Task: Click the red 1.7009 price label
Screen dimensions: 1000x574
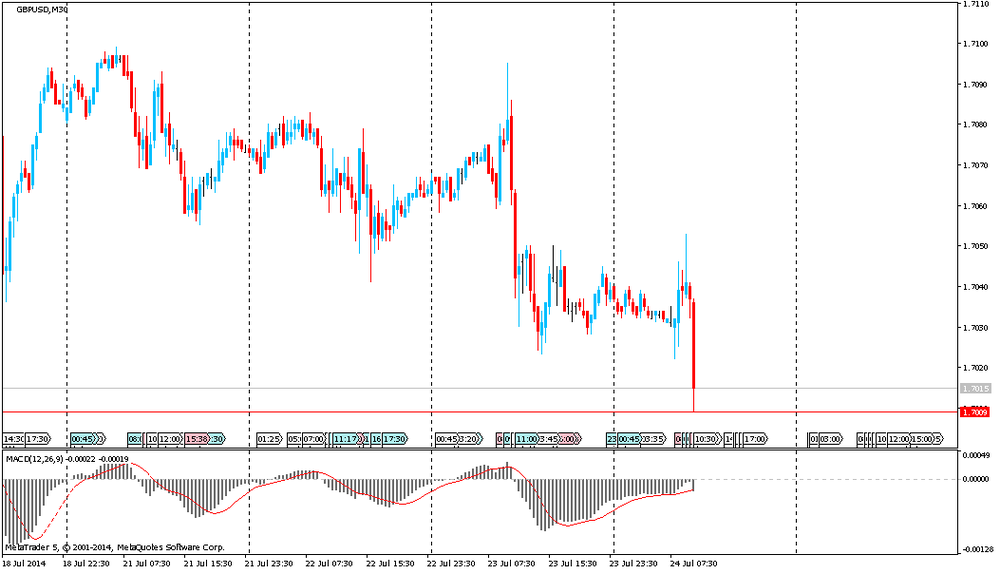Action: pyautogui.click(x=975, y=412)
